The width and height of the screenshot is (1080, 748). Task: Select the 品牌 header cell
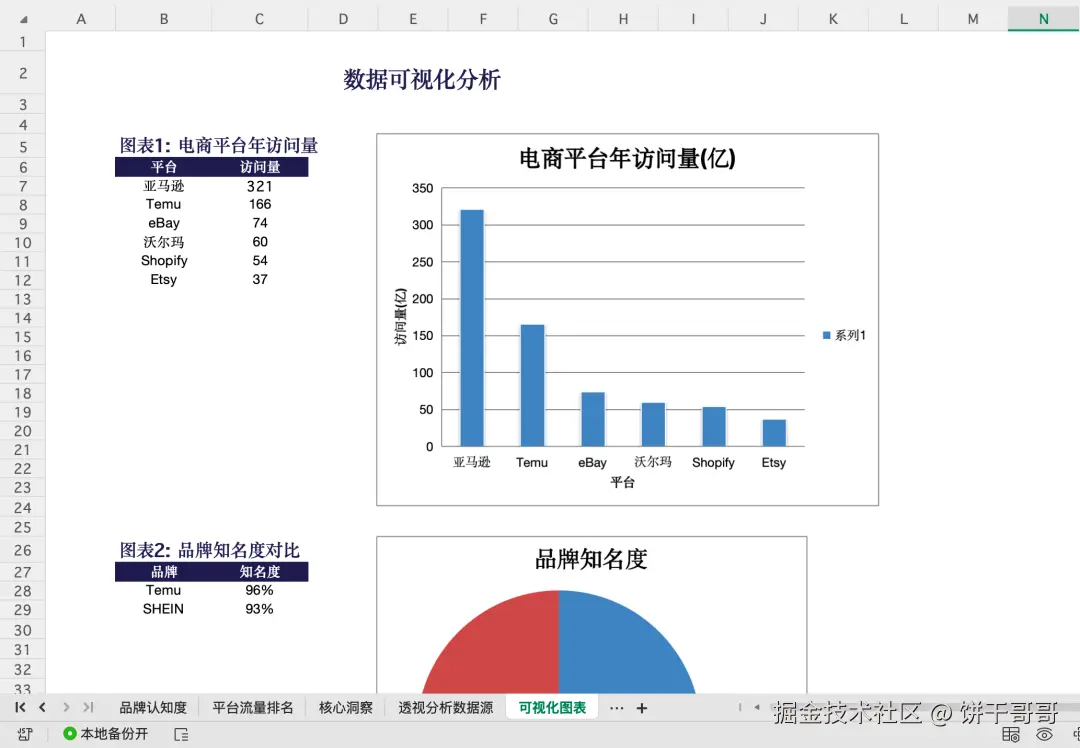pyautogui.click(x=164, y=572)
